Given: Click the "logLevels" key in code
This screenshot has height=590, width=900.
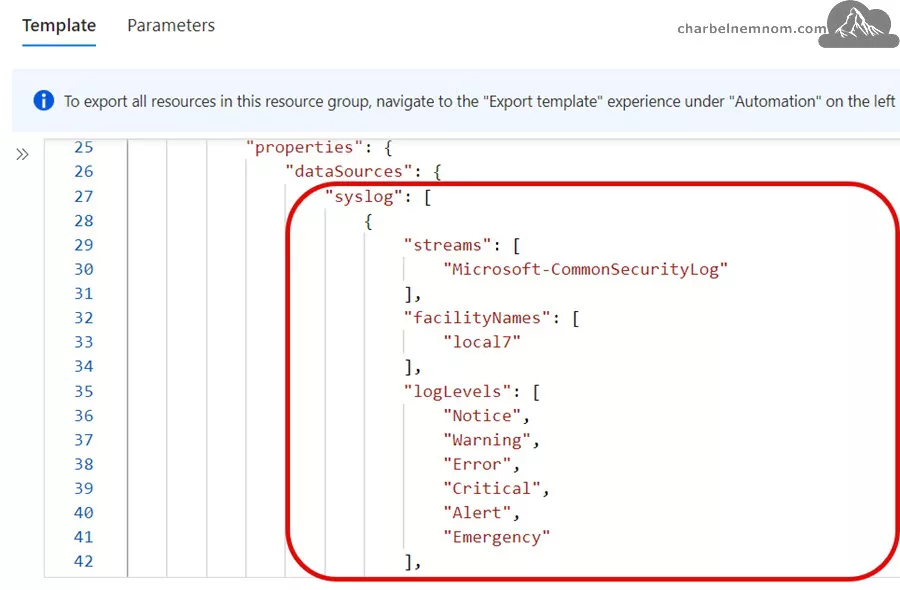Looking at the screenshot, I should click(457, 392).
